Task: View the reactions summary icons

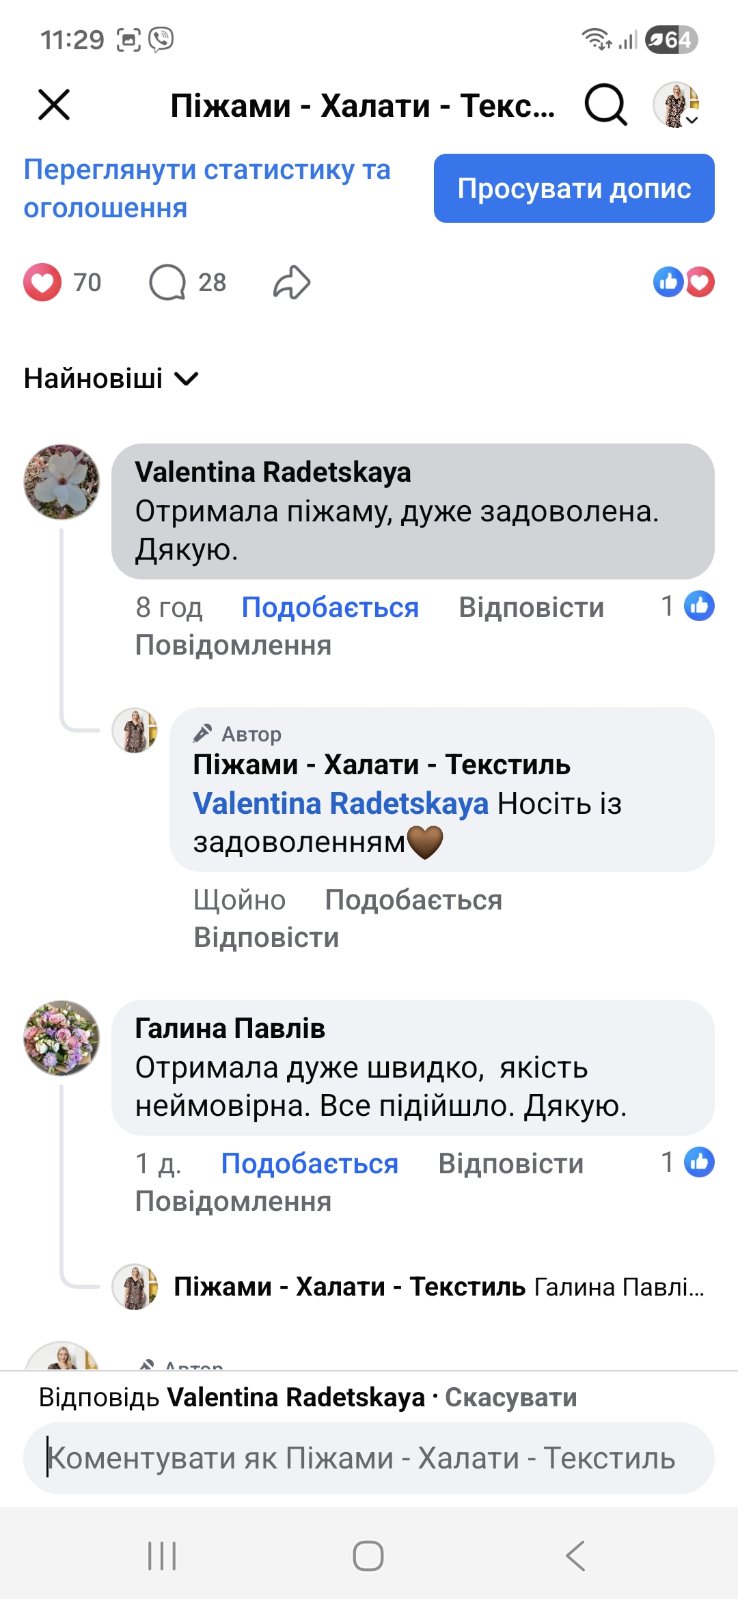Action: click(684, 283)
